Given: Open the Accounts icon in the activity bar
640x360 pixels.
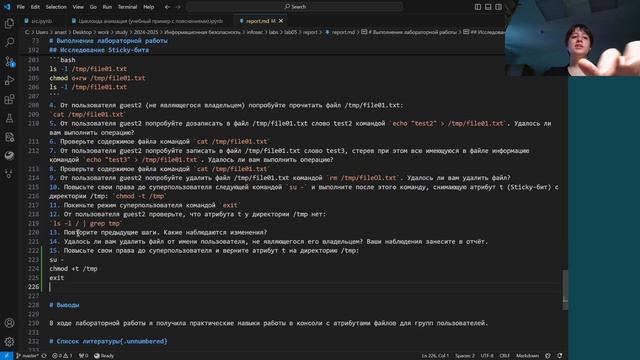Looking at the screenshot, I should (9, 323).
